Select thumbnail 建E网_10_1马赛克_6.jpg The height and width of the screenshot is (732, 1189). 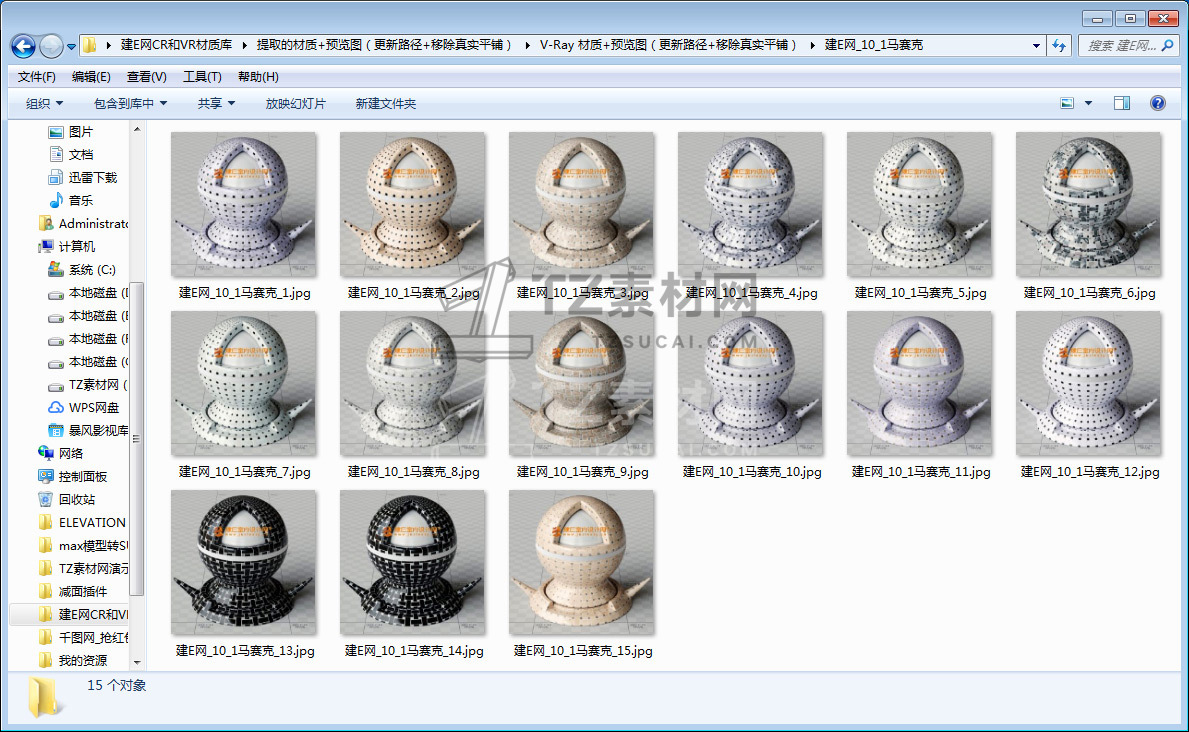[1090, 205]
